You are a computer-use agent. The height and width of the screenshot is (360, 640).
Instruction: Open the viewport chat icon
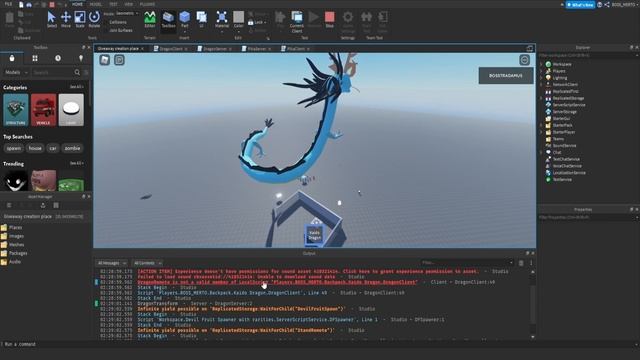click(x=119, y=60)
